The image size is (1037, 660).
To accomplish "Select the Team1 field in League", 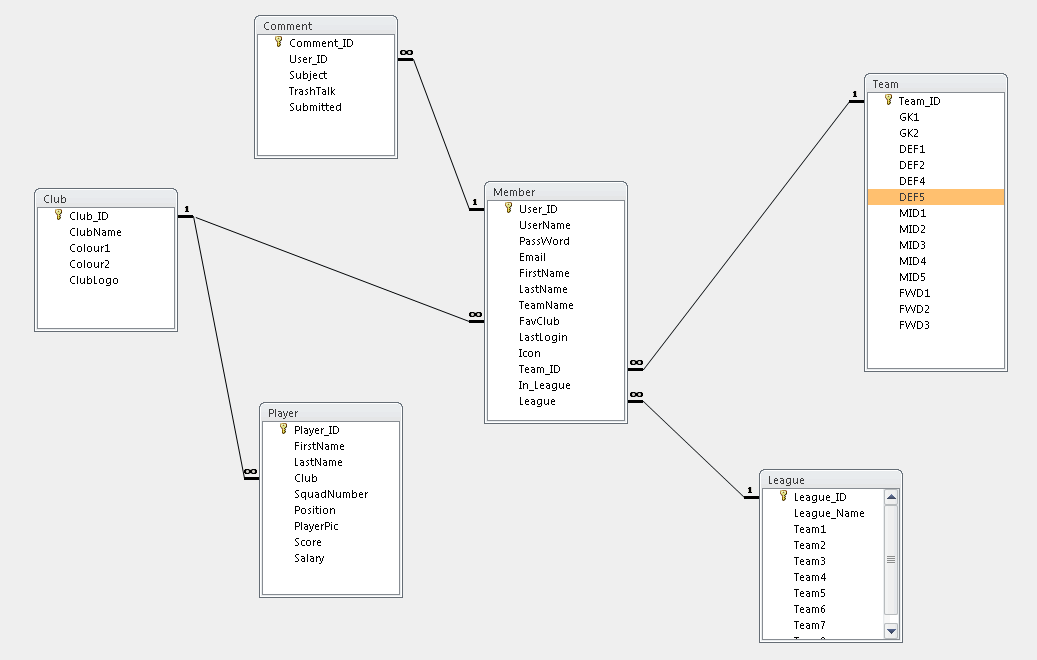I will [810, 529].
